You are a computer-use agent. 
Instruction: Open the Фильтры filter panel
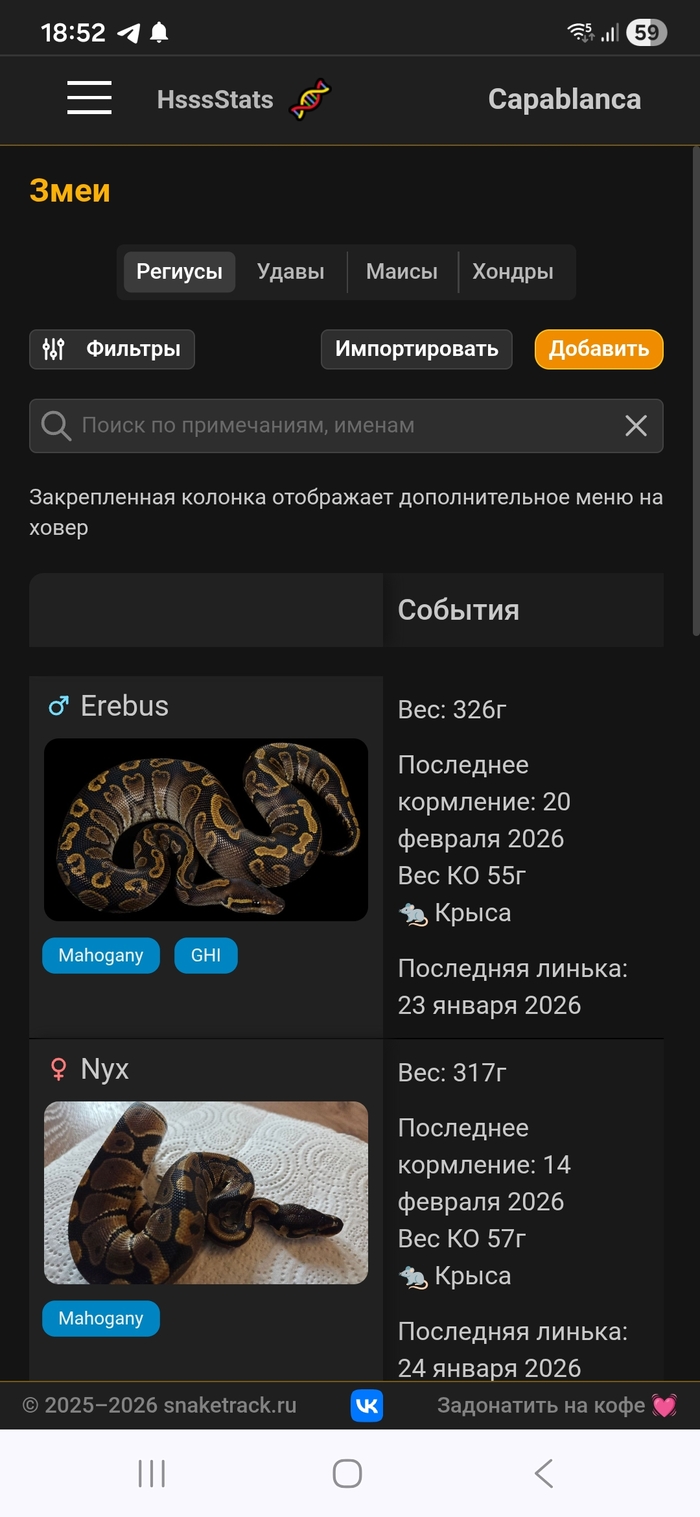(112, 349)
